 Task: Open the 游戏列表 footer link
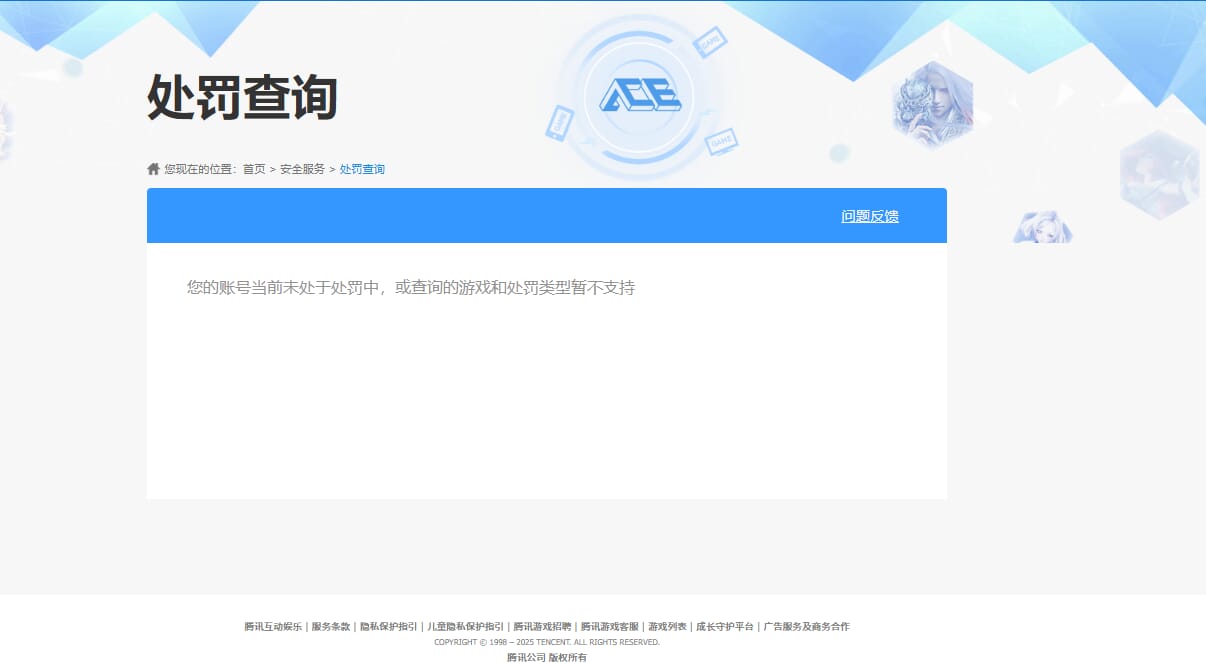tap(667, 627)
